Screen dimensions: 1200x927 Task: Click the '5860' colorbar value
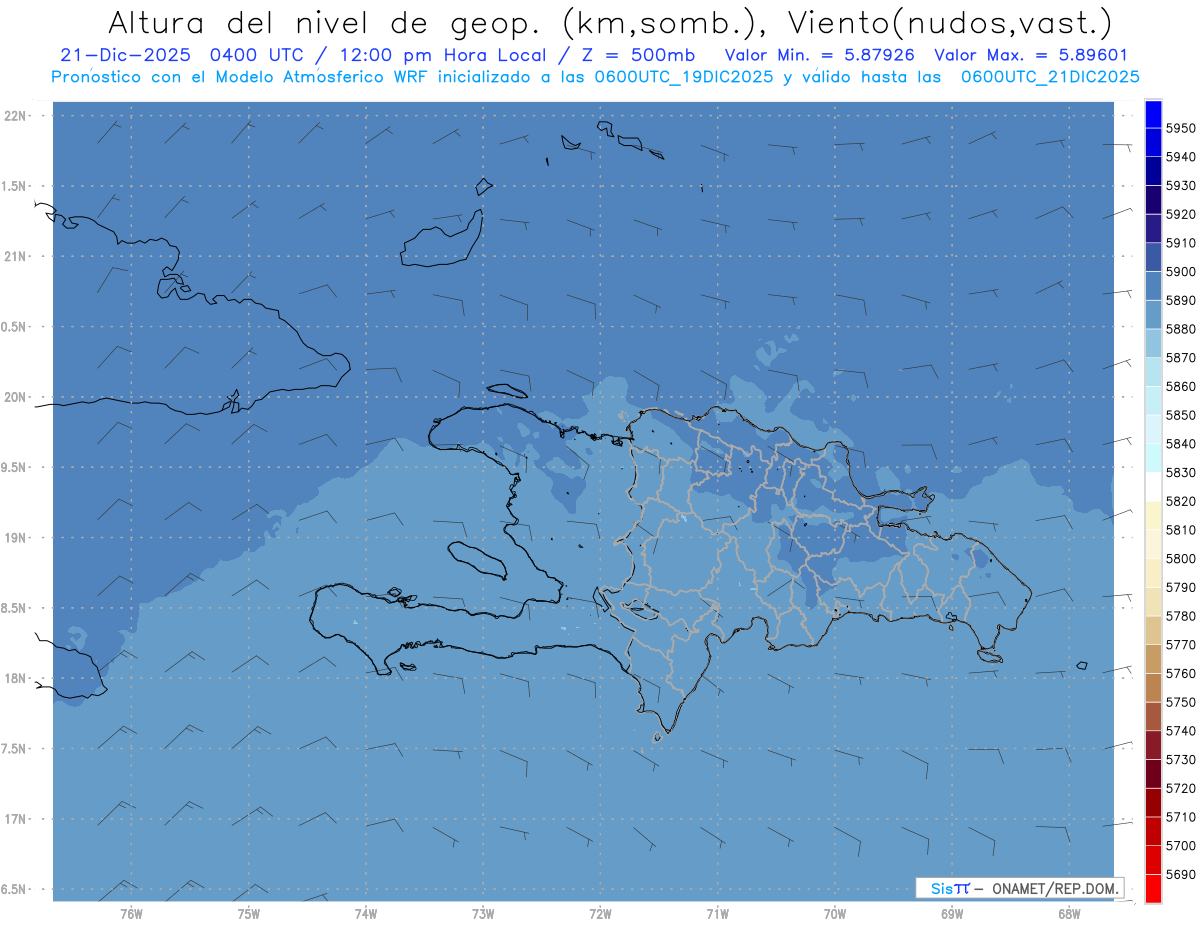[x=1180, y=386]
